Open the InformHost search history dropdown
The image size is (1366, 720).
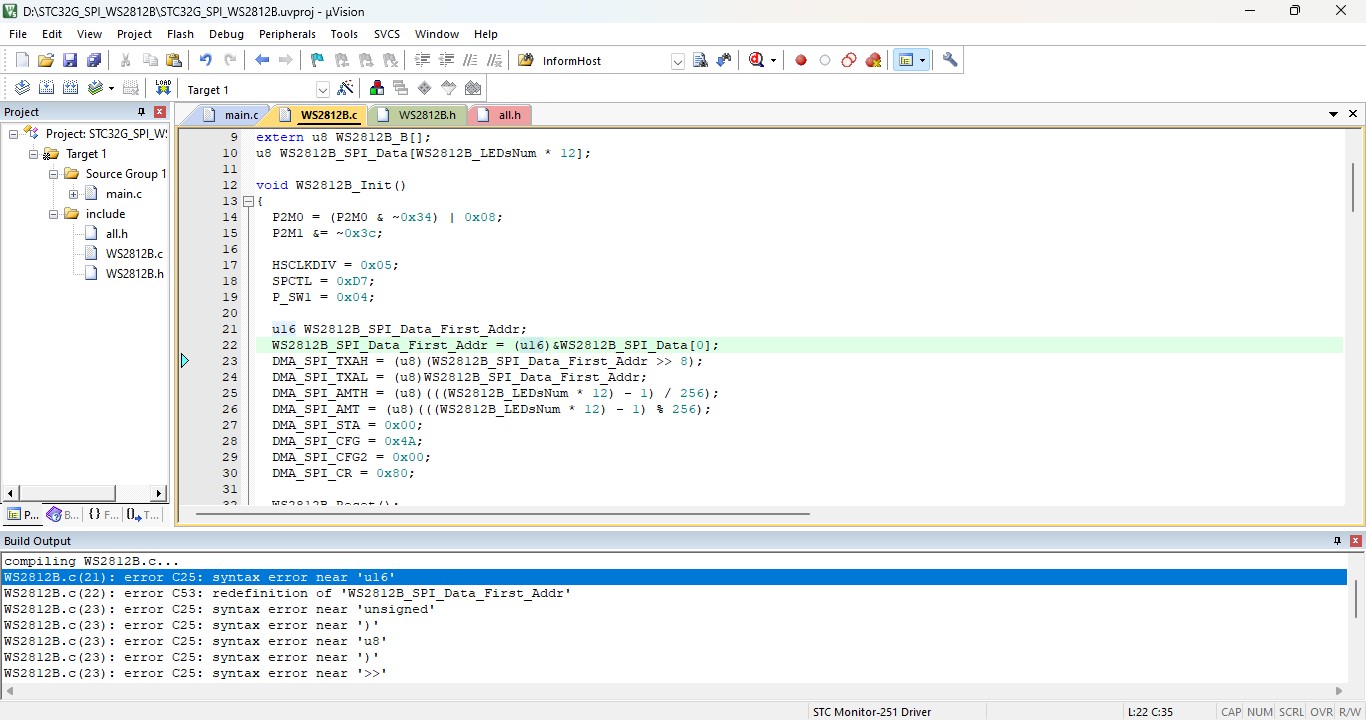677,61
